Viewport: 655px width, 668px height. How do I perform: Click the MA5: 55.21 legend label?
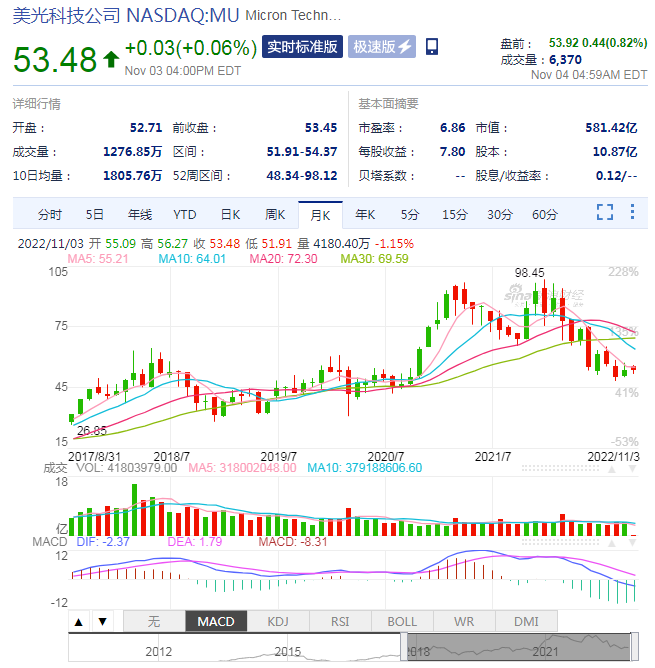[98, 259]
